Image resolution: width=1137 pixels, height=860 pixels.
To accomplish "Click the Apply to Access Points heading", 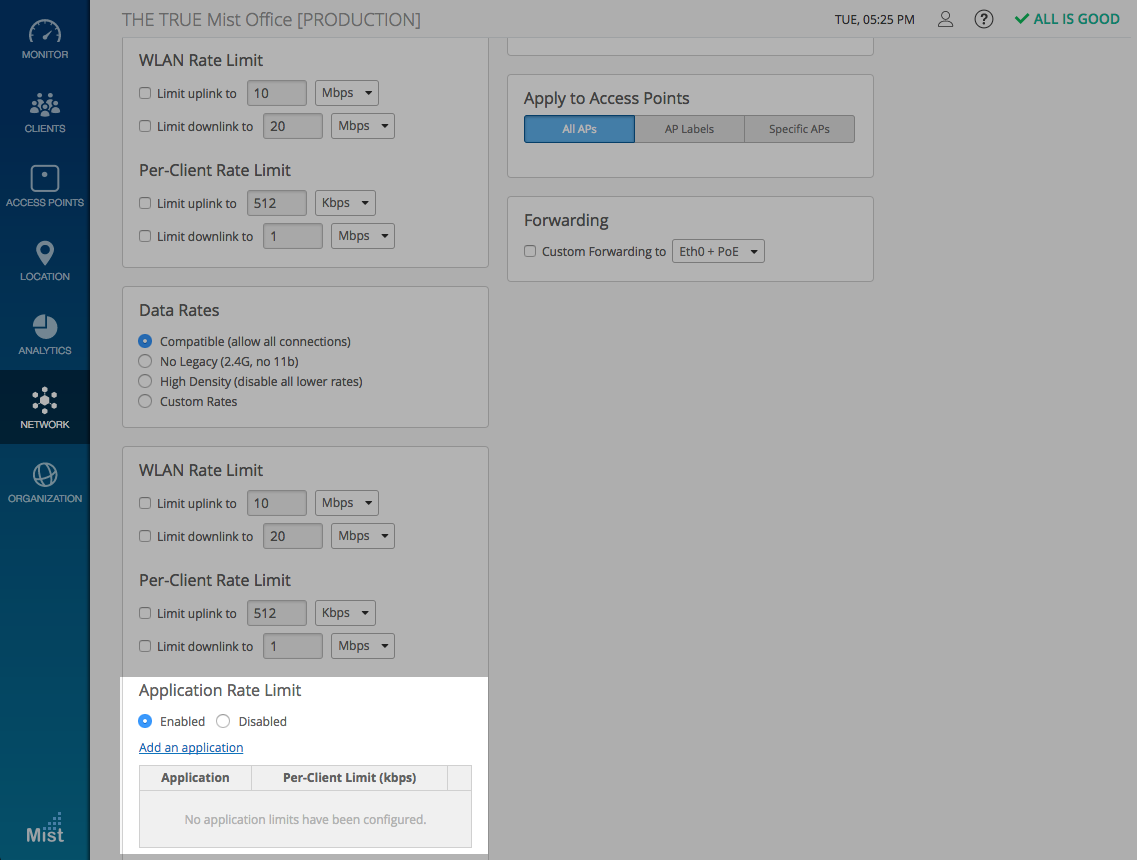I will point(606,98).
